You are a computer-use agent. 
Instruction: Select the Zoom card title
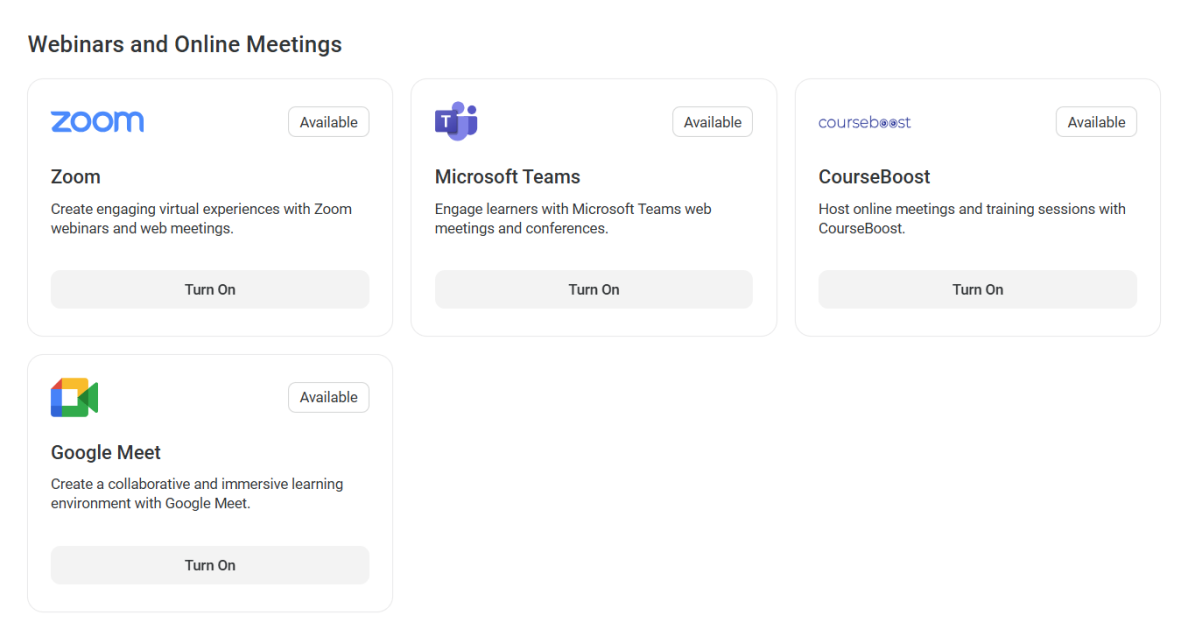(76, 176)
